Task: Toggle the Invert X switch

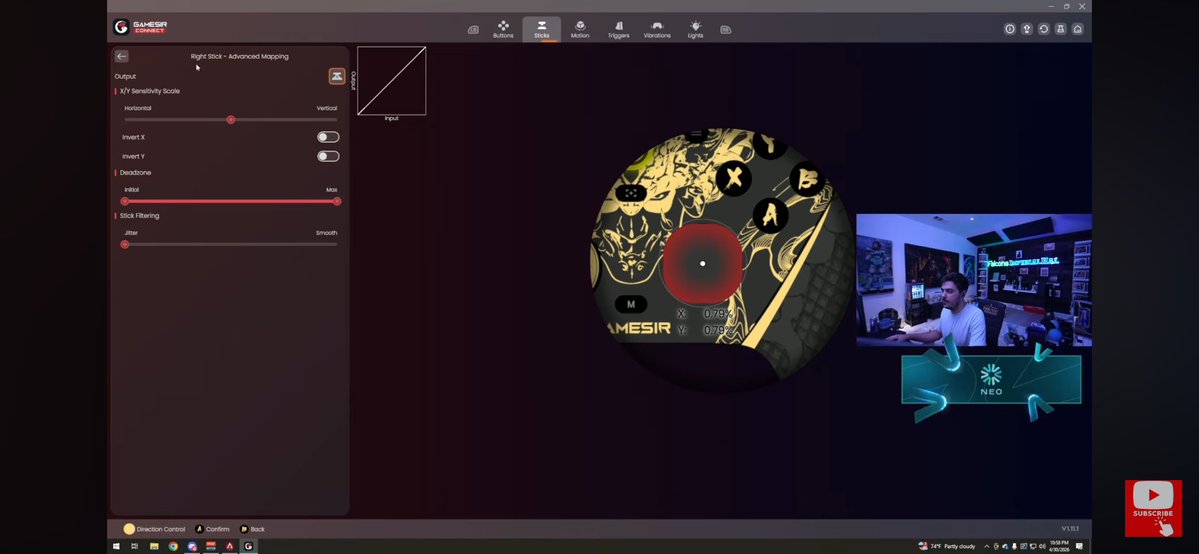Action: click(328, 137)
